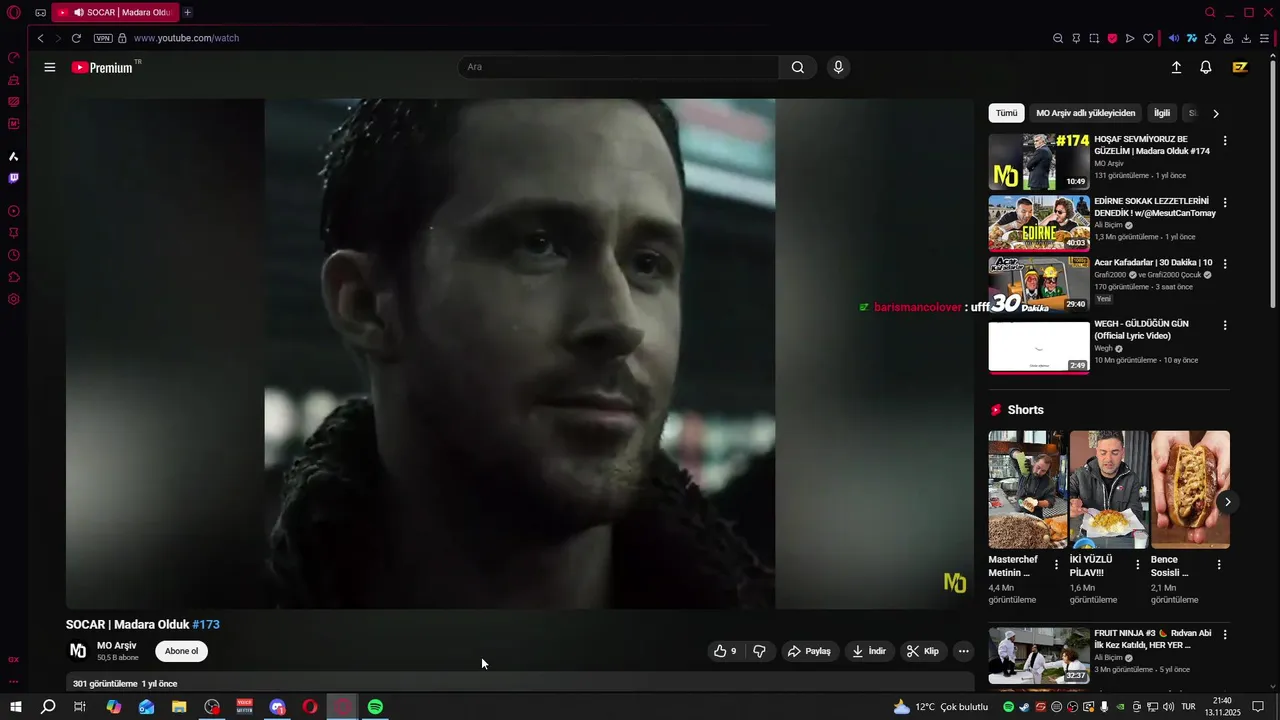1280x720 pixels.
Task: Open the YouTube hamburger guide menu
Action: [50, 67]
